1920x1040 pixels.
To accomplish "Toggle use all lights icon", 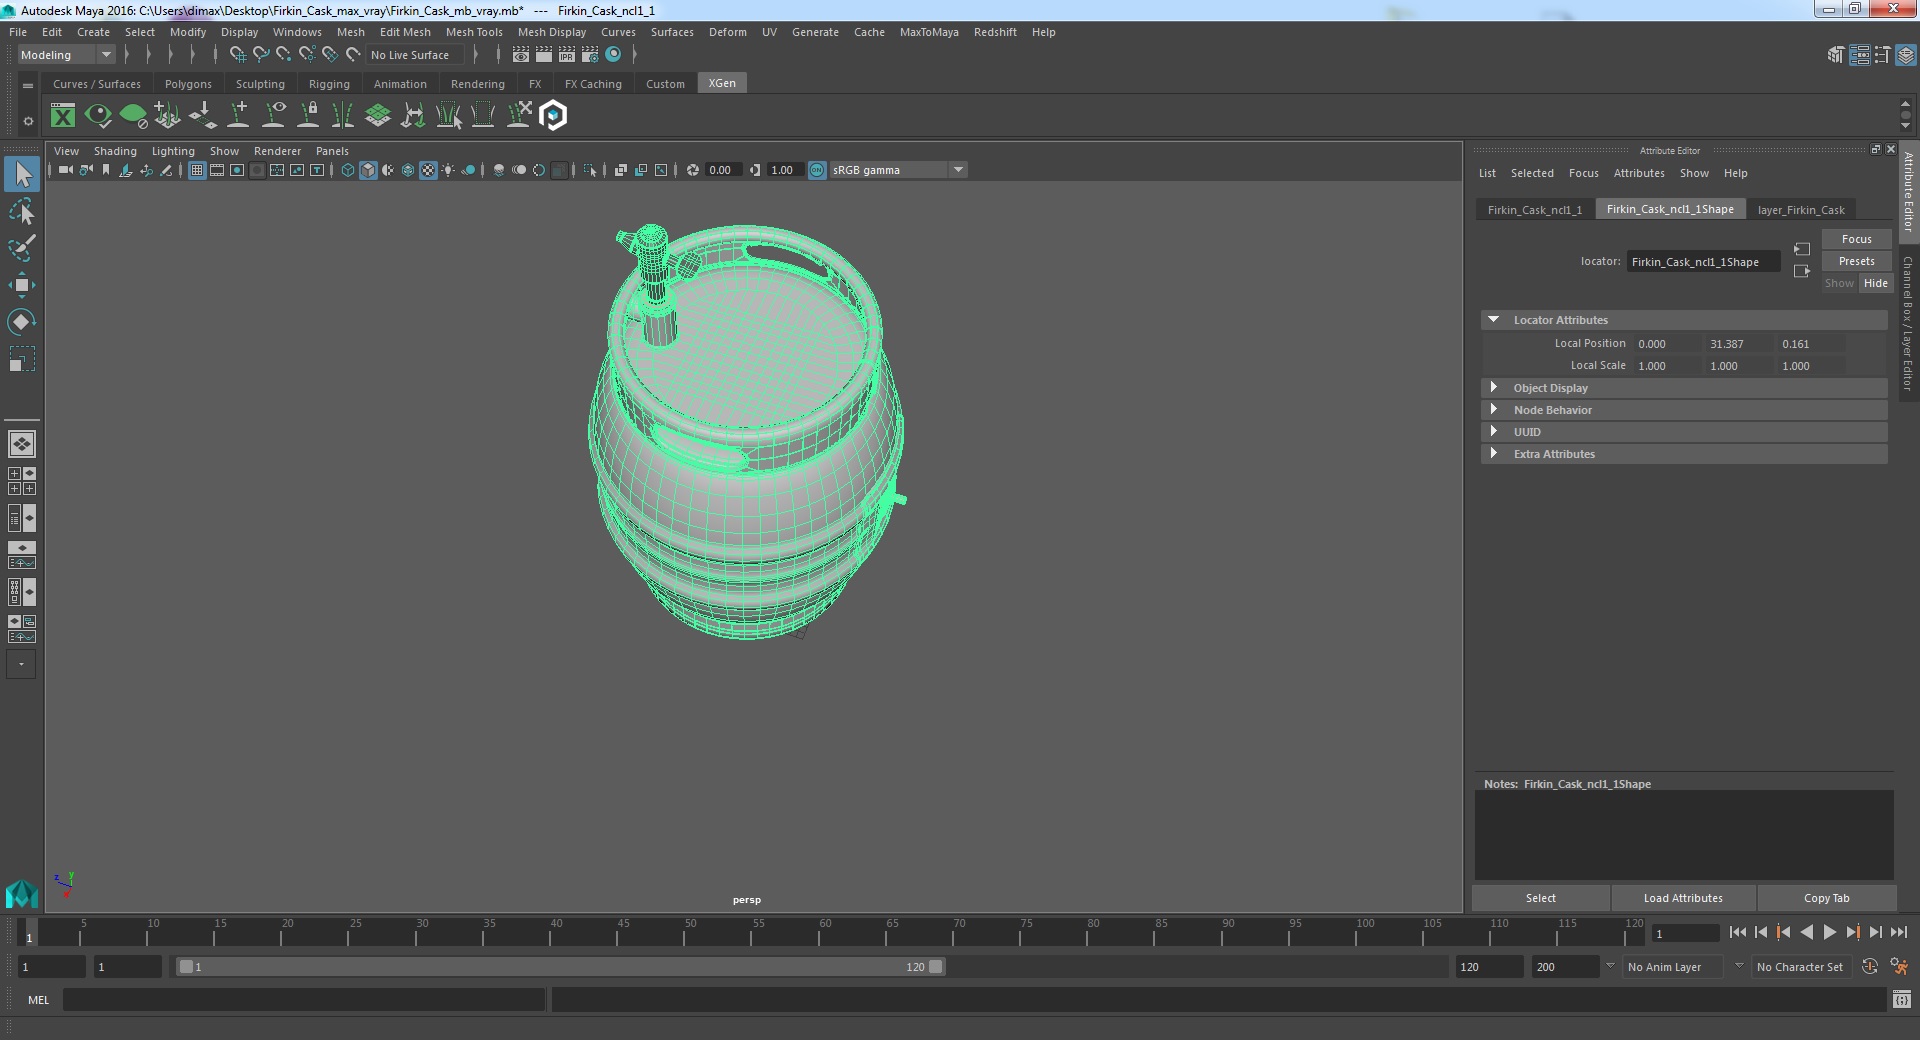I will click(x=448, y=170).
